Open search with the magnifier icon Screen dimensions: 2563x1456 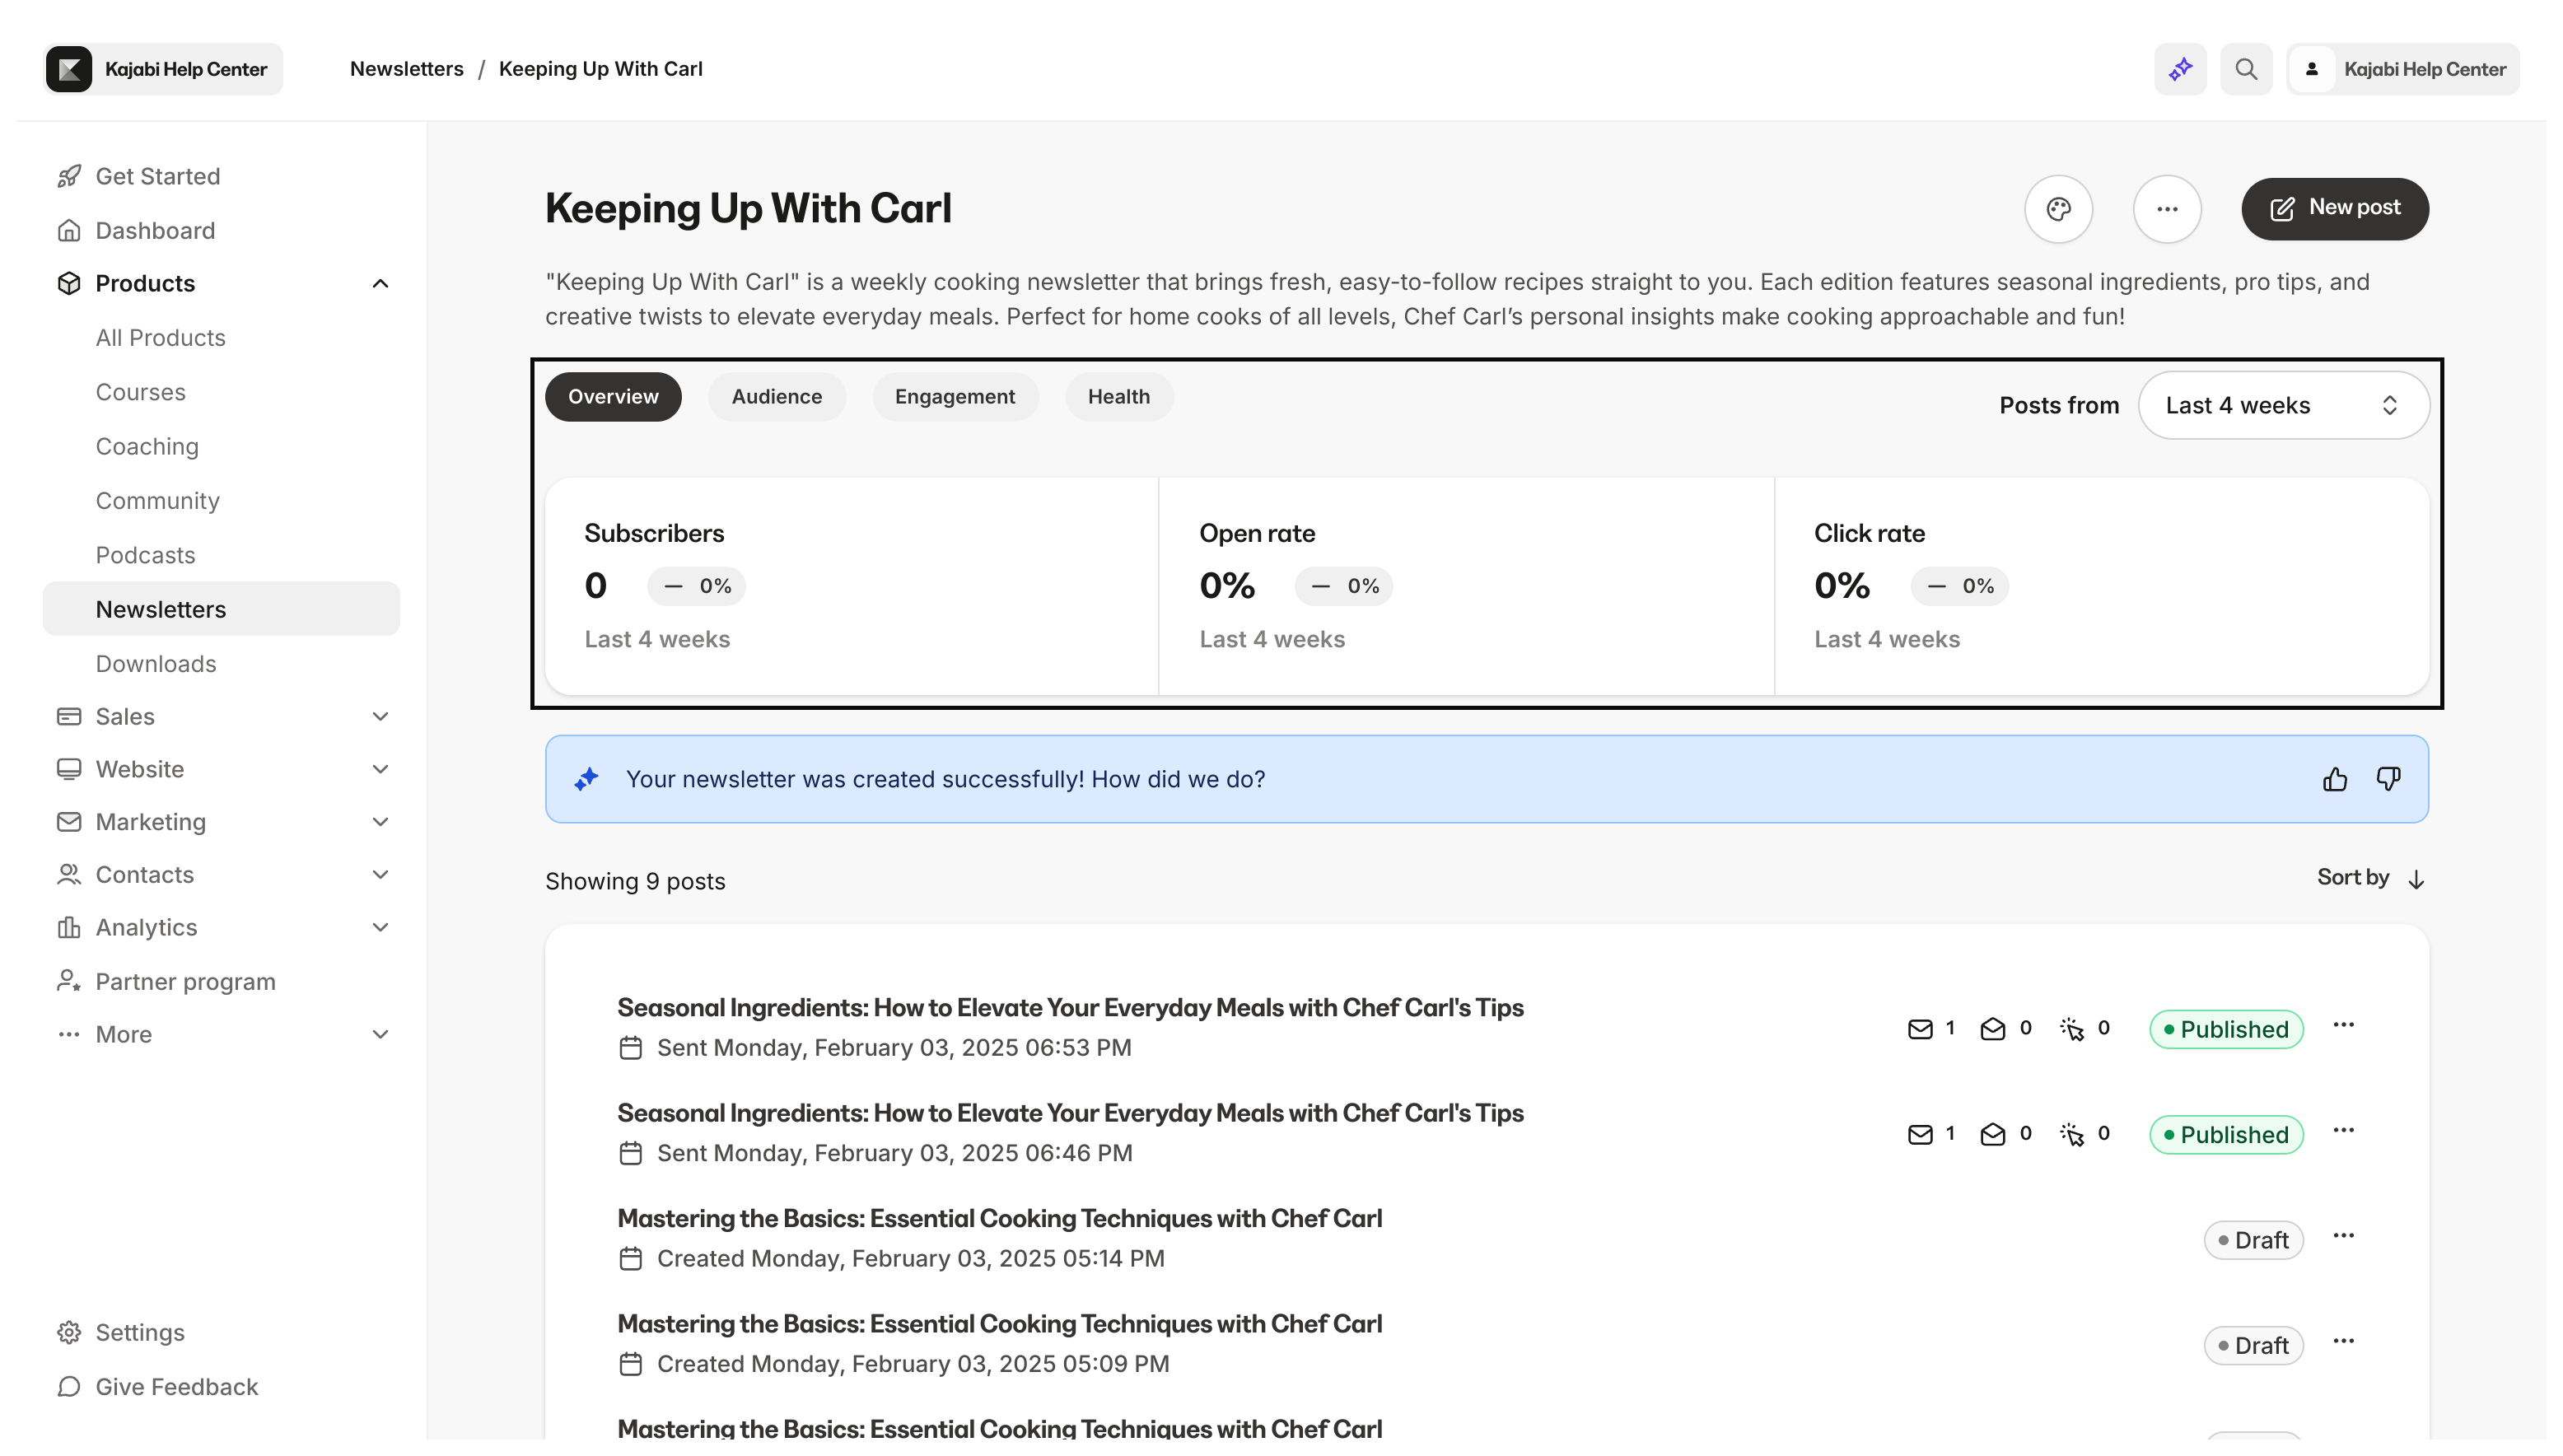pyautogui.click(x=2246, y=68)
